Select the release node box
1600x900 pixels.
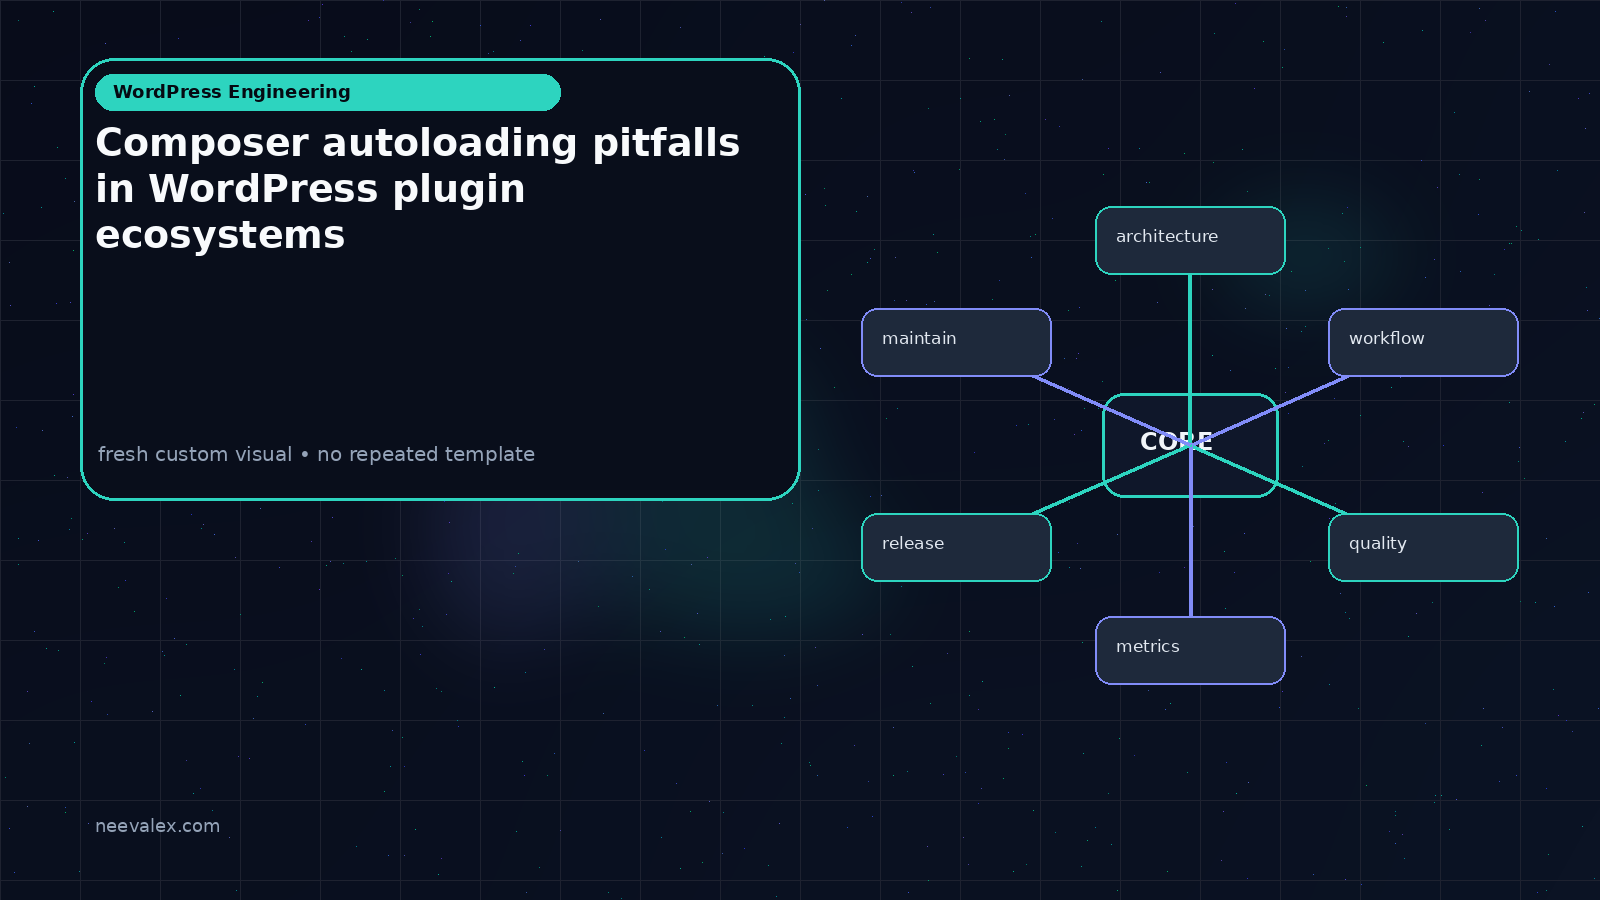point(956,547)
